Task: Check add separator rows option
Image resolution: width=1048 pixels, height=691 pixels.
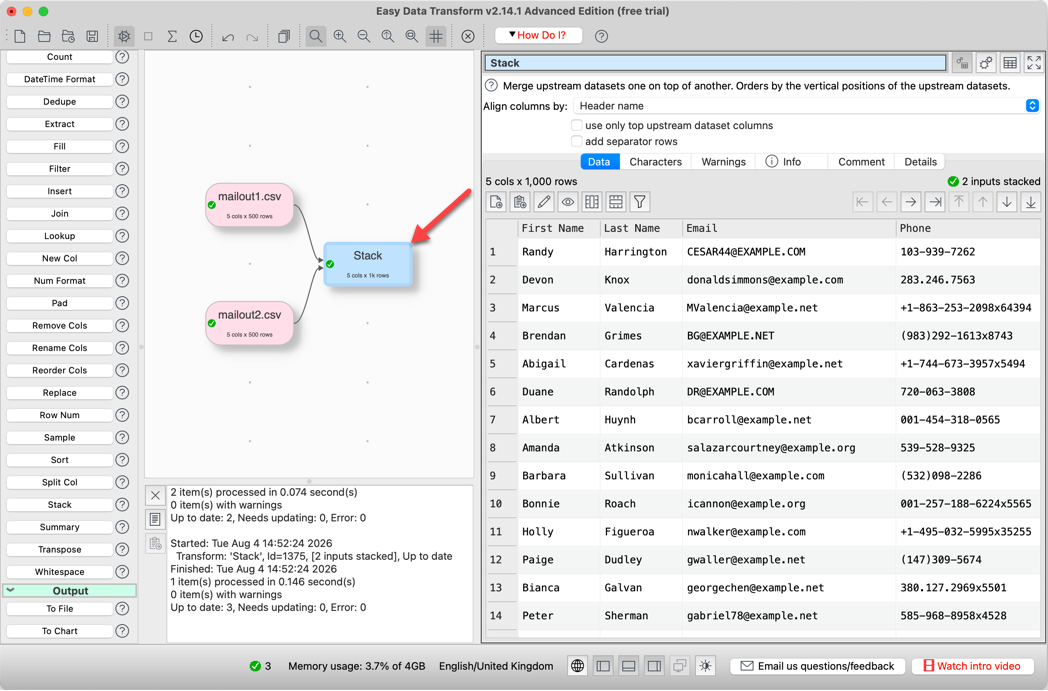Action: click(577, 141)
